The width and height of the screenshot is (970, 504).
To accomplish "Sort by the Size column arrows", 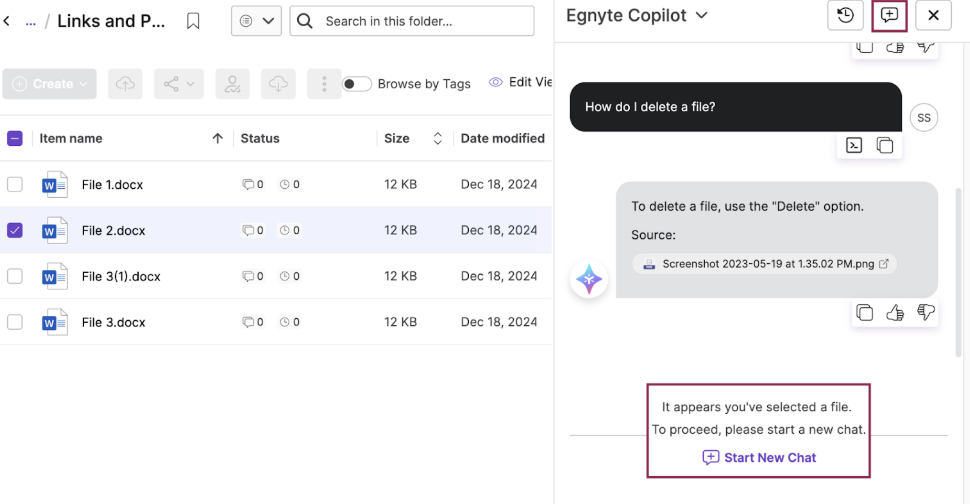I will click(x=437, y=139).
